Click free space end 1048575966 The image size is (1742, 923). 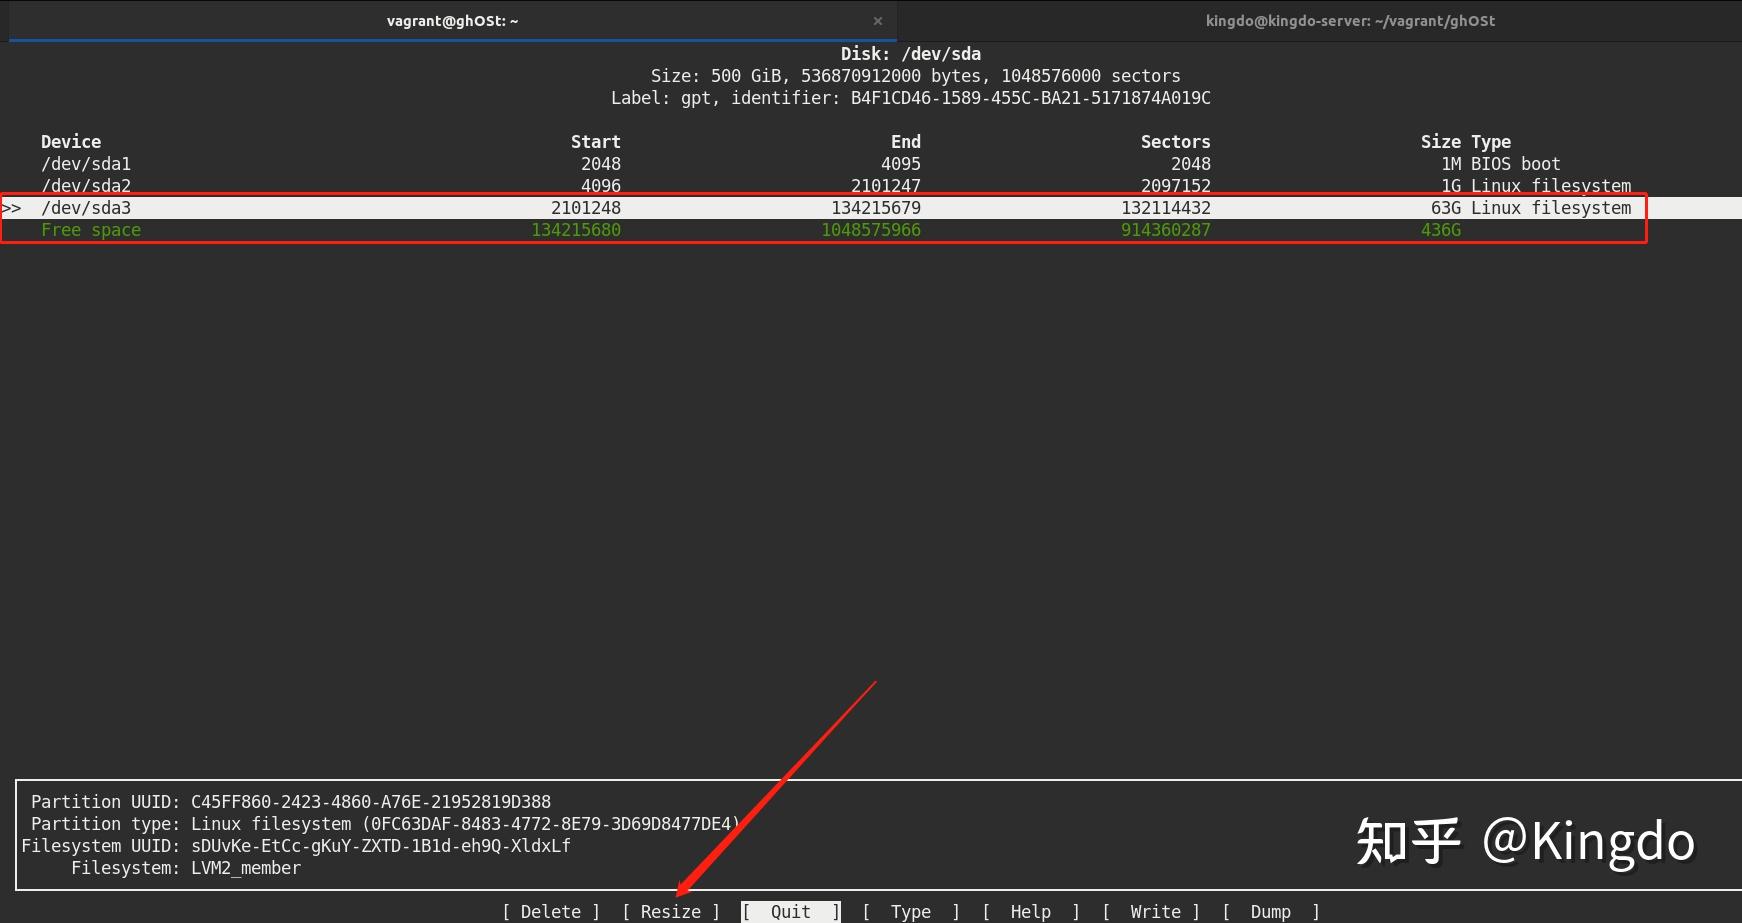pos(871,230)
